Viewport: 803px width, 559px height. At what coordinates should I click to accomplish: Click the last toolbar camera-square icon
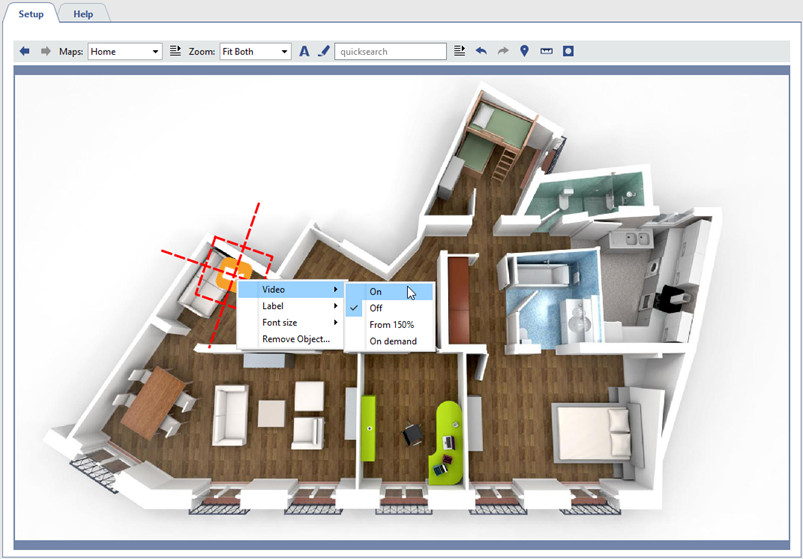[x=568, y=51]
